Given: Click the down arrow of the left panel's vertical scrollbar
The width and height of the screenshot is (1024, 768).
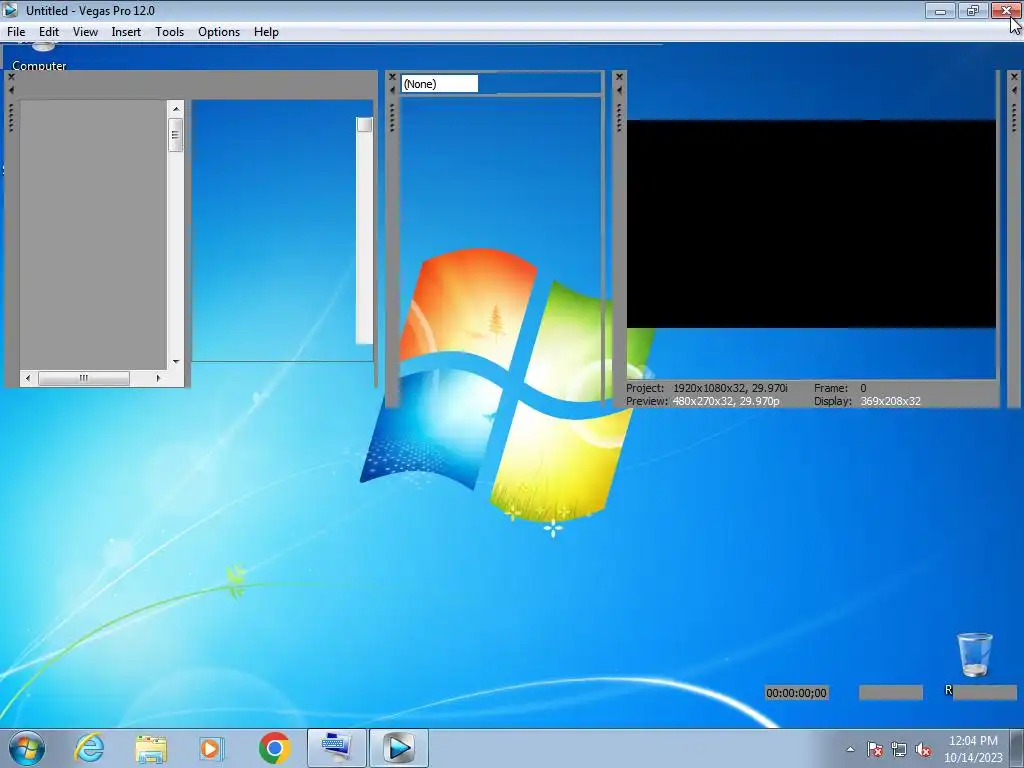Looking at the screenshot, I should click(x=176, y=362).
